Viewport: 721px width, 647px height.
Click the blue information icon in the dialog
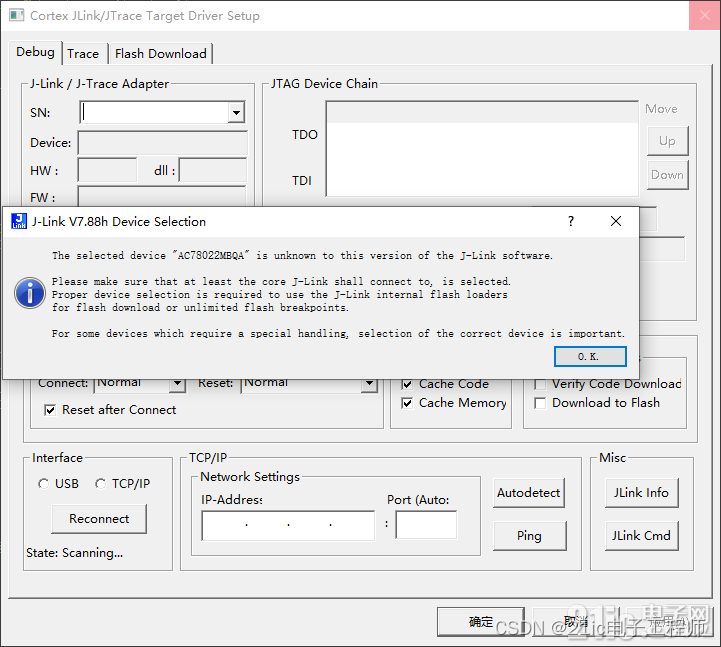(30, 293)
